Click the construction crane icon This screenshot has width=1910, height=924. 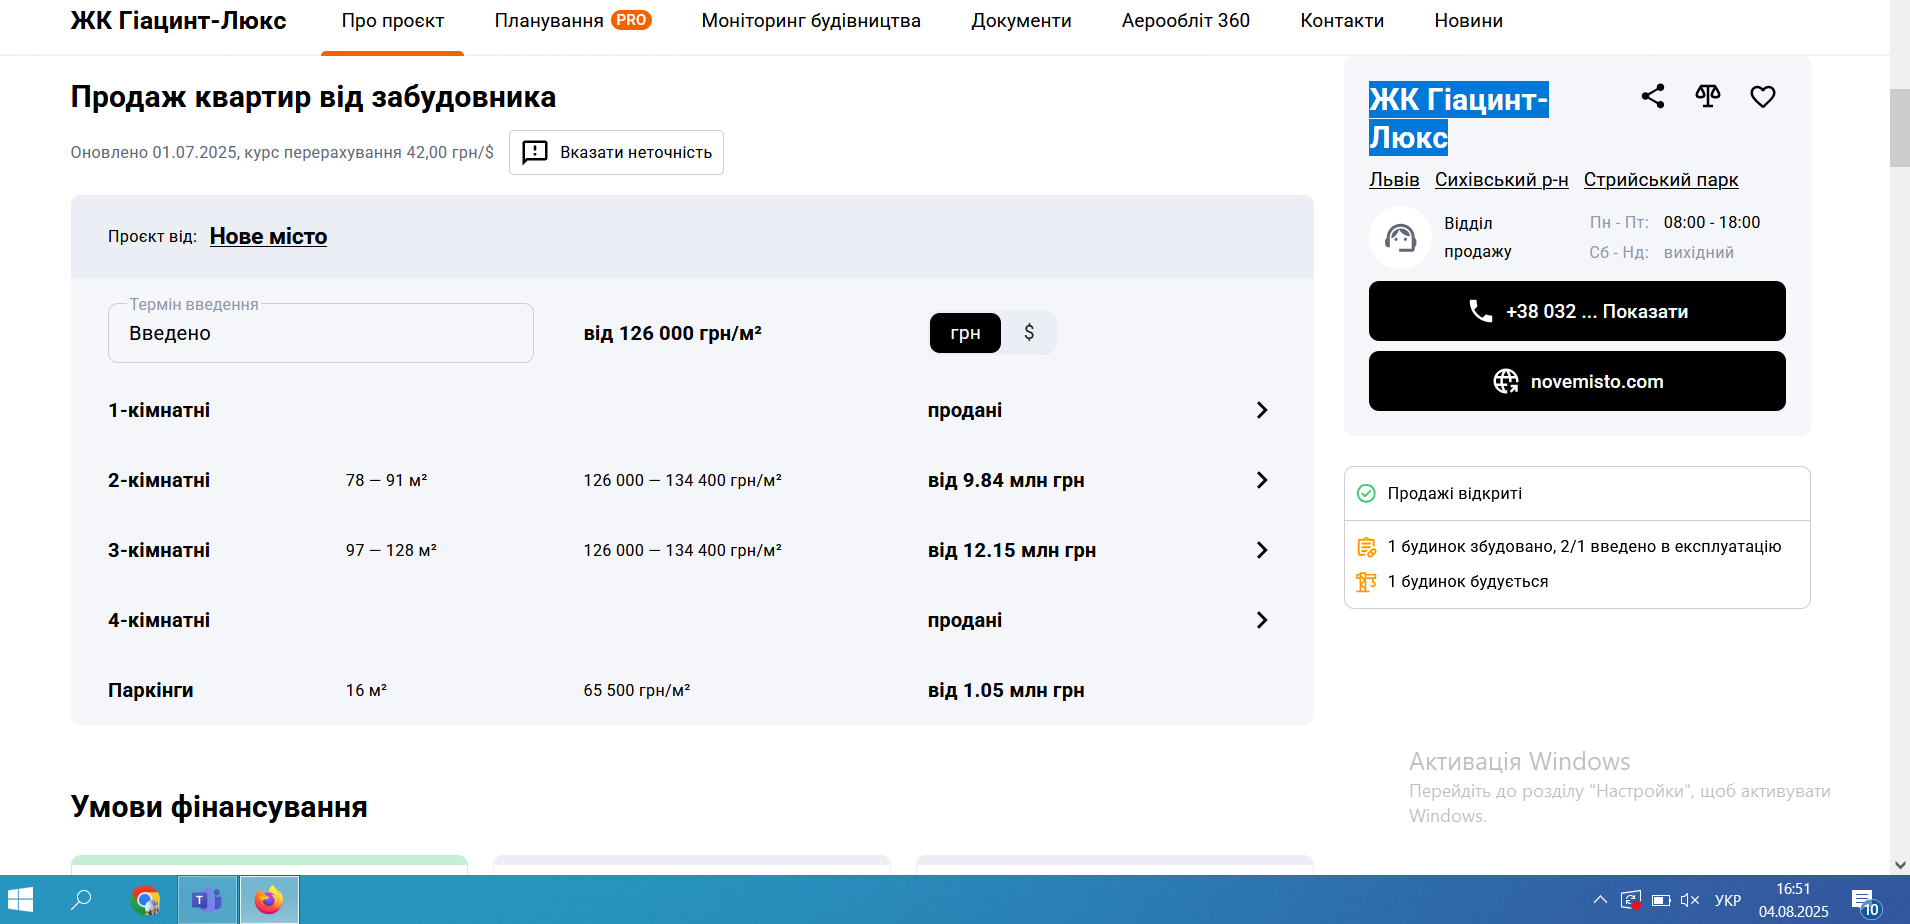1366,581
